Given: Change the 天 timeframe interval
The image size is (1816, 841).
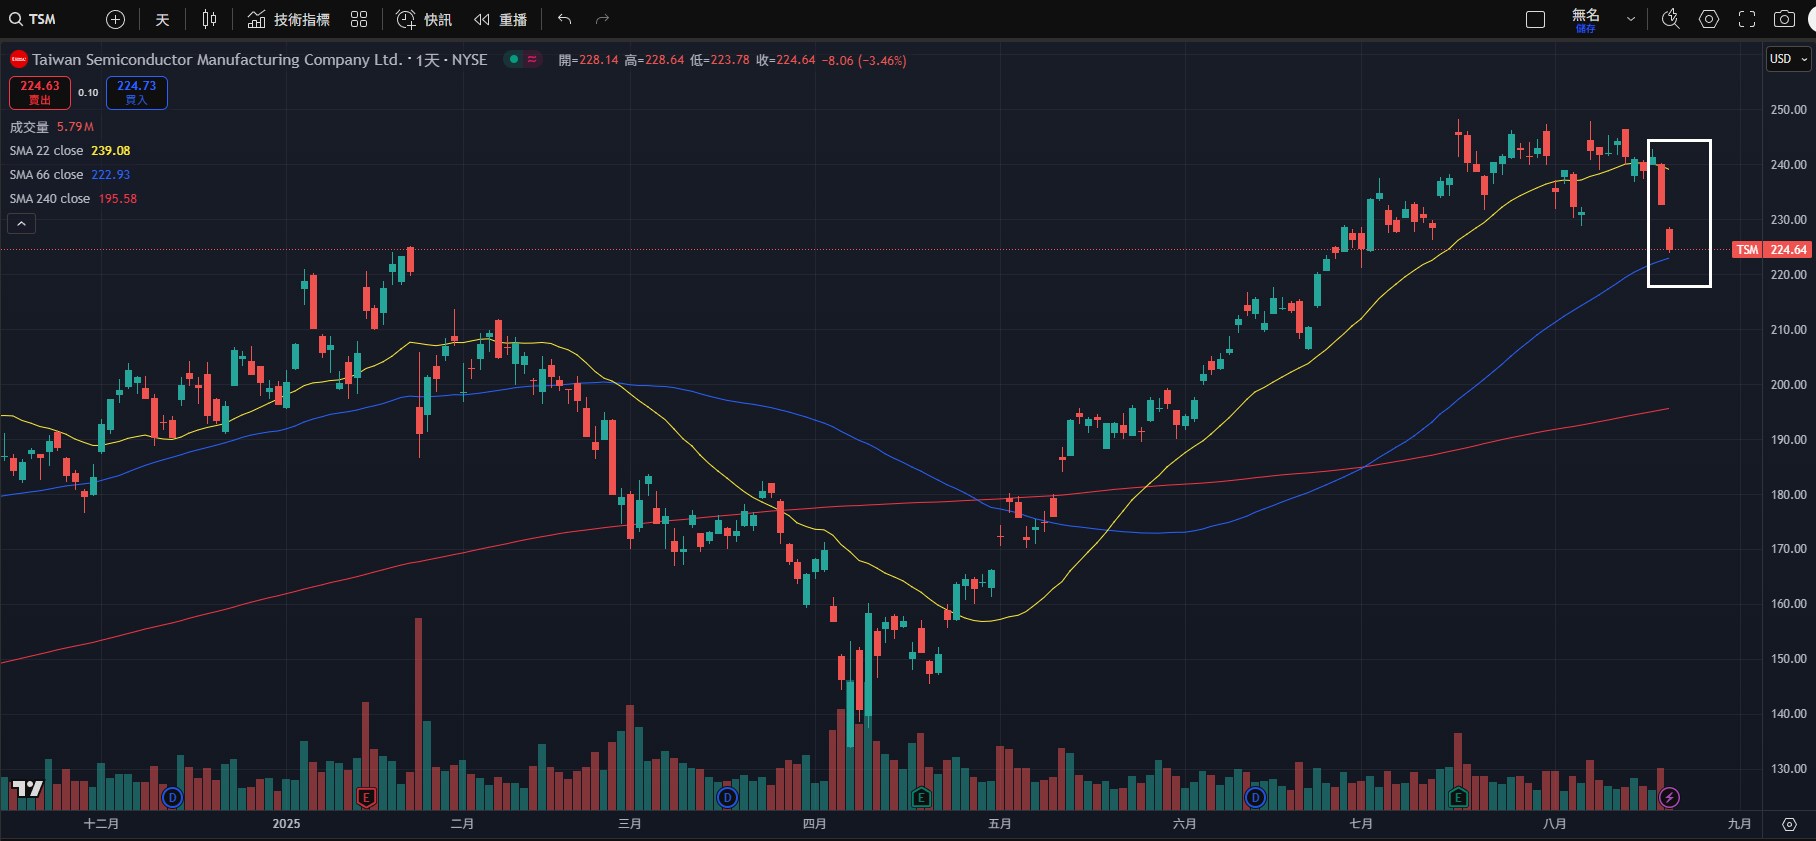Looking at the screenshot, I should click(162, 19).
